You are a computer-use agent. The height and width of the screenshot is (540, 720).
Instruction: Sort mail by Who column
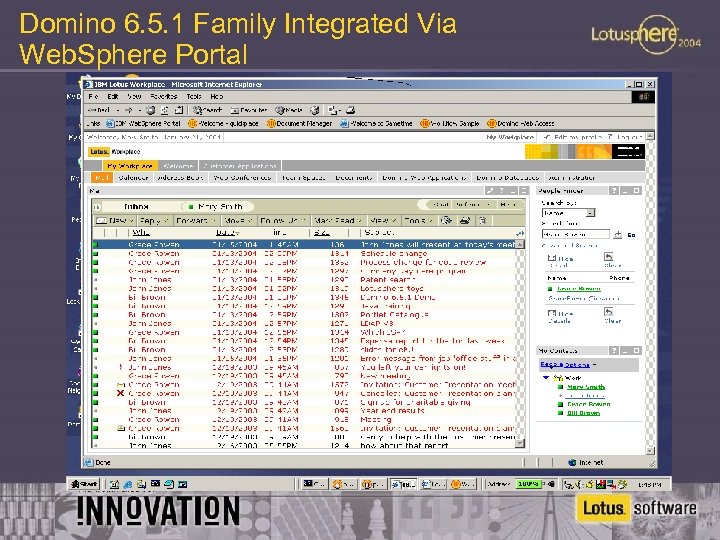click(141, 232)
